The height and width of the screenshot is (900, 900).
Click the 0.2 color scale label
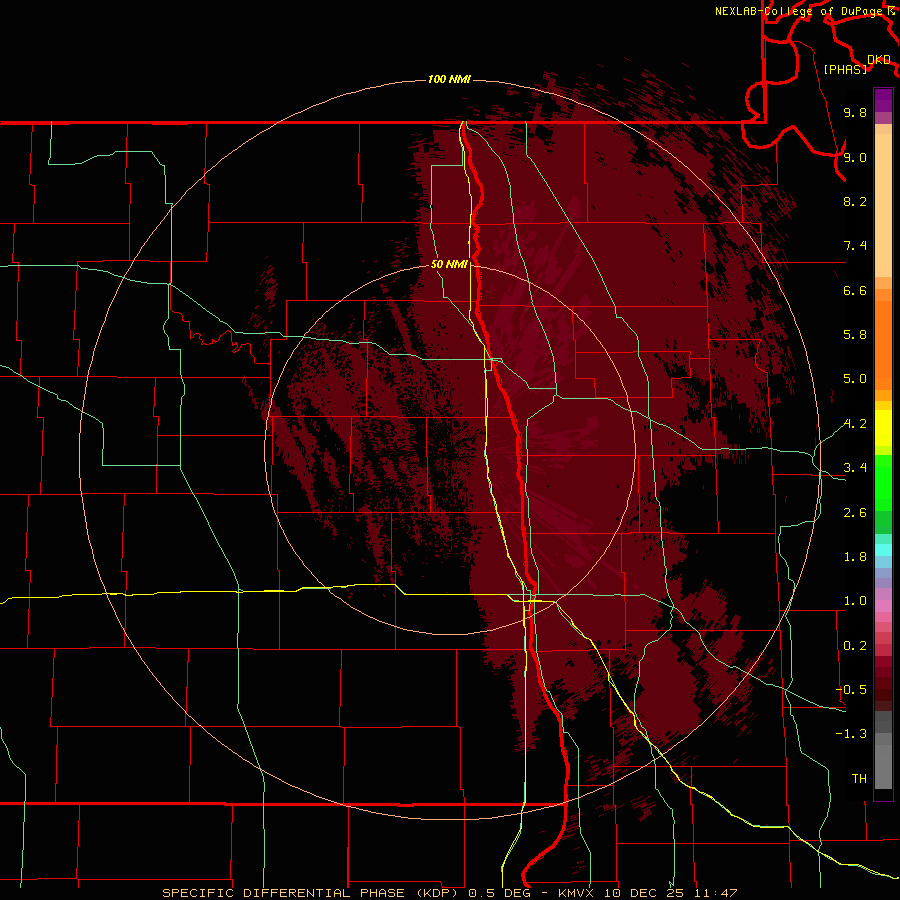tap(855, 646)
